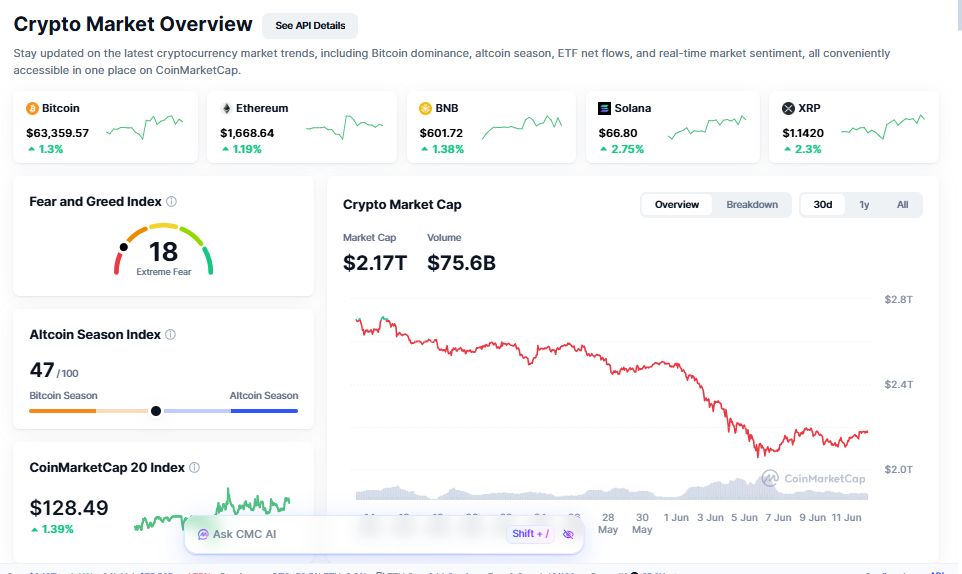This screenshot has height=574, width=962.
Task: Open the Altcoin Season Index info icon
Action: [171, 335]
